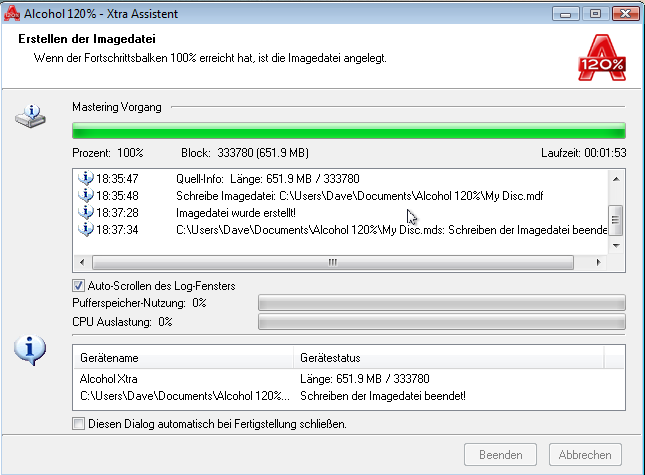
Task: Click the log scroll down arrow
Action: point(616,246)
